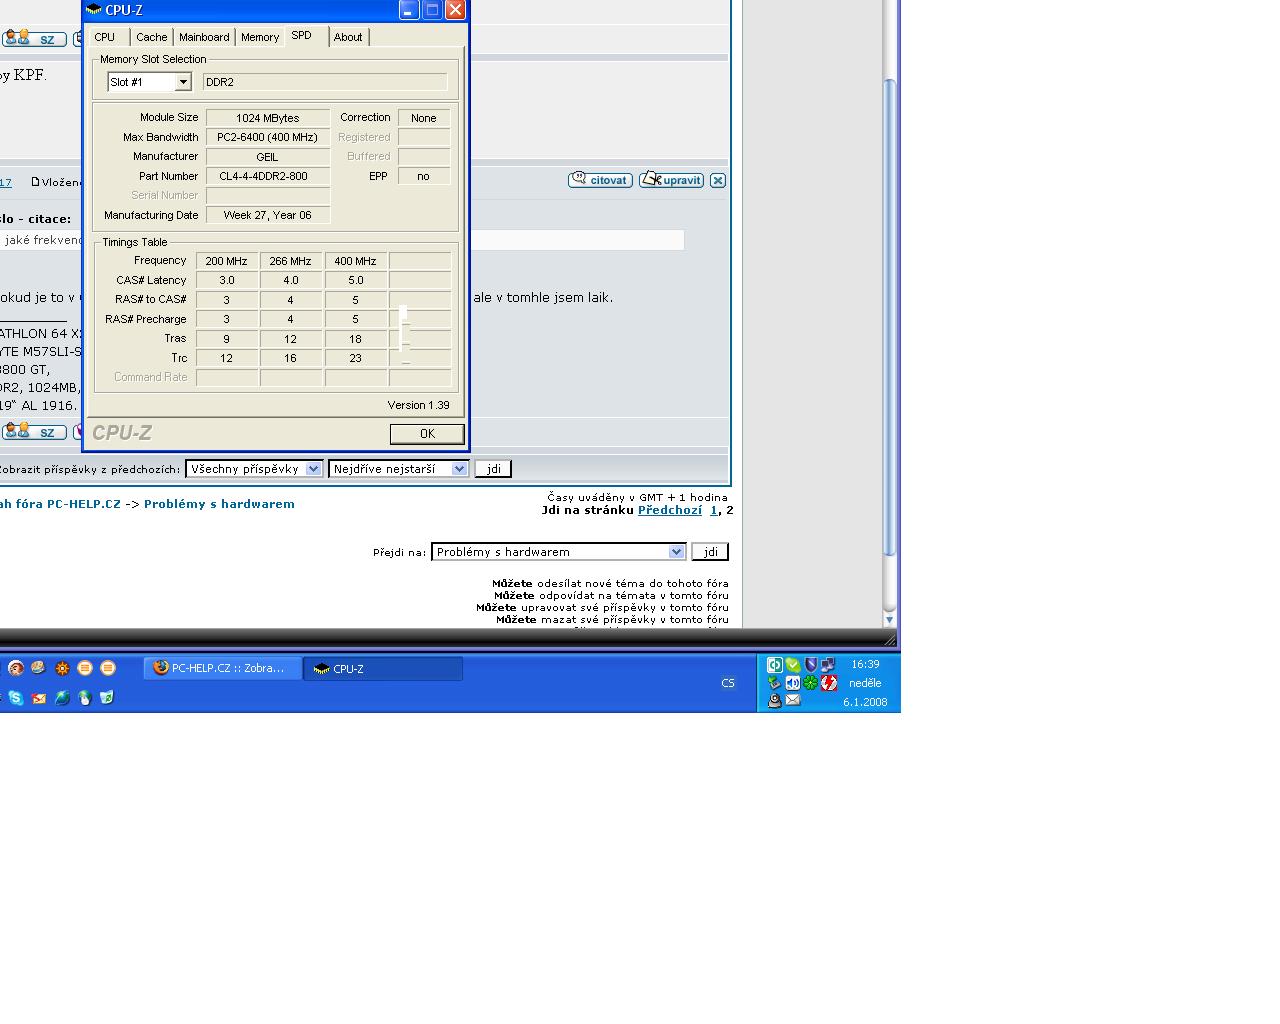Click the system clock showing 16:39

pyautogui.click(x=865, y=664)
